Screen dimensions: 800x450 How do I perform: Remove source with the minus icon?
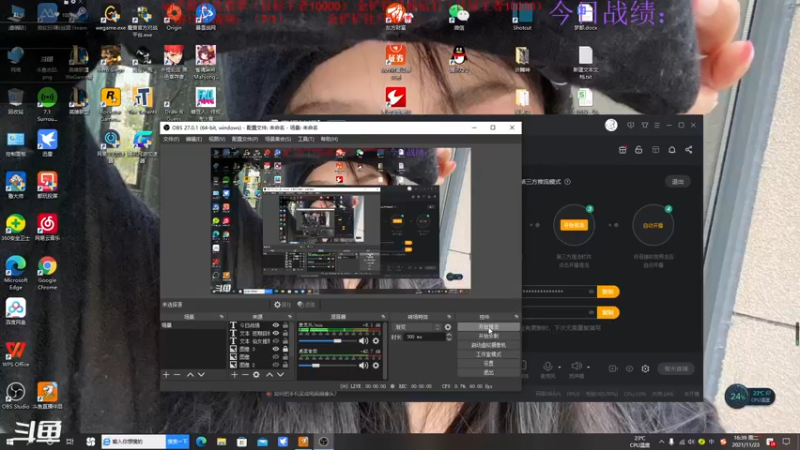tap(245, 375)
